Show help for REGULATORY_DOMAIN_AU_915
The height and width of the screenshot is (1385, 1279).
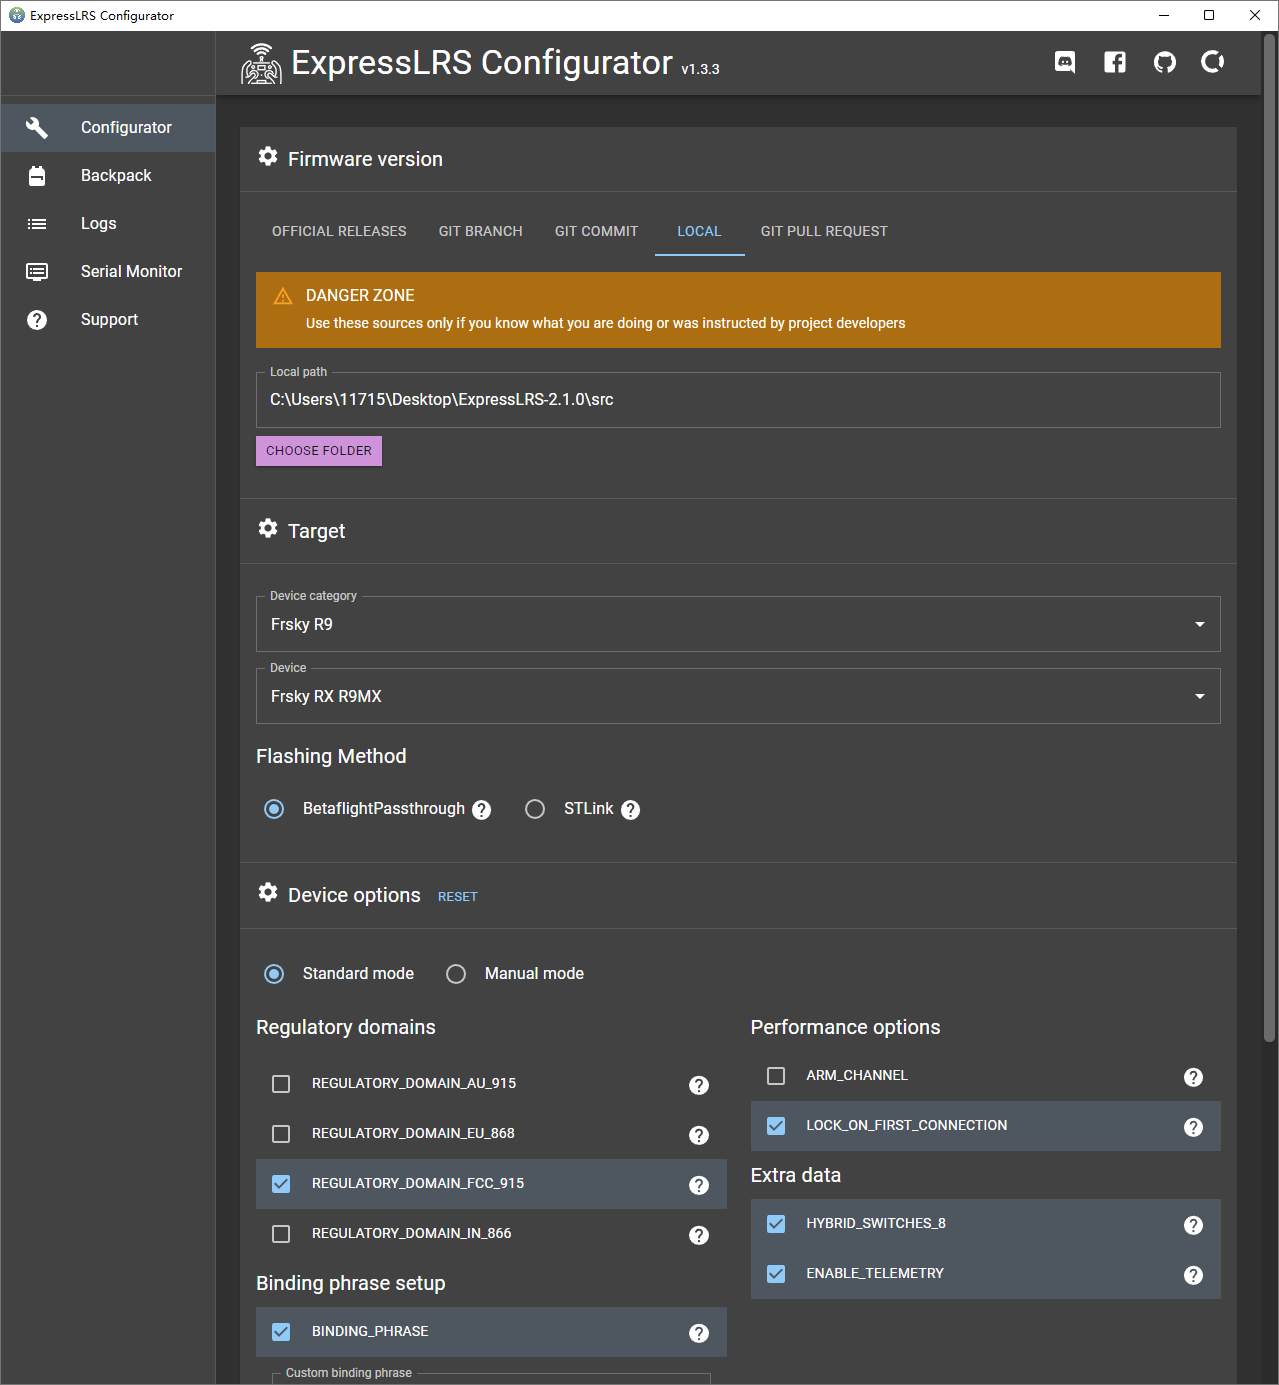(699, 1085)
